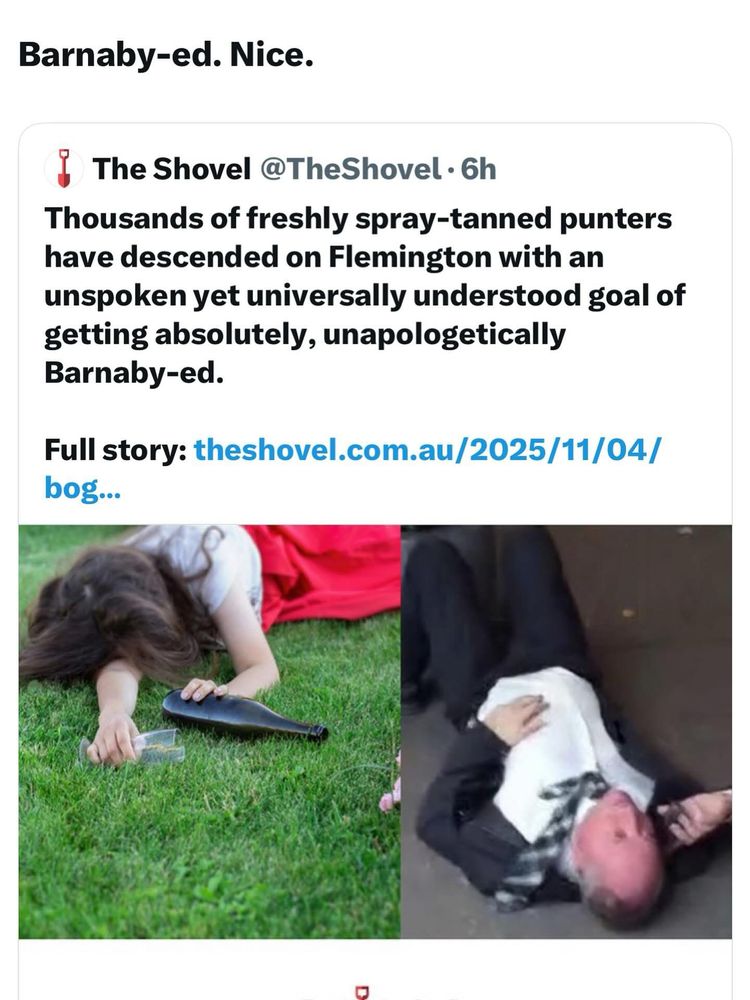Open the theshovel.com.au/2025/11/04/ story link

[428, 450]
